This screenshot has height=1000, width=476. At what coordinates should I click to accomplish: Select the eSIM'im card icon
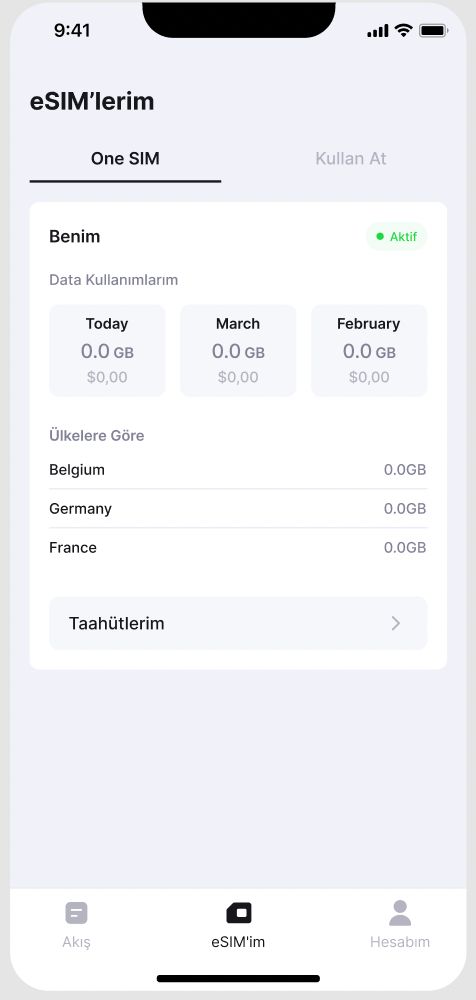click(239, 913)
